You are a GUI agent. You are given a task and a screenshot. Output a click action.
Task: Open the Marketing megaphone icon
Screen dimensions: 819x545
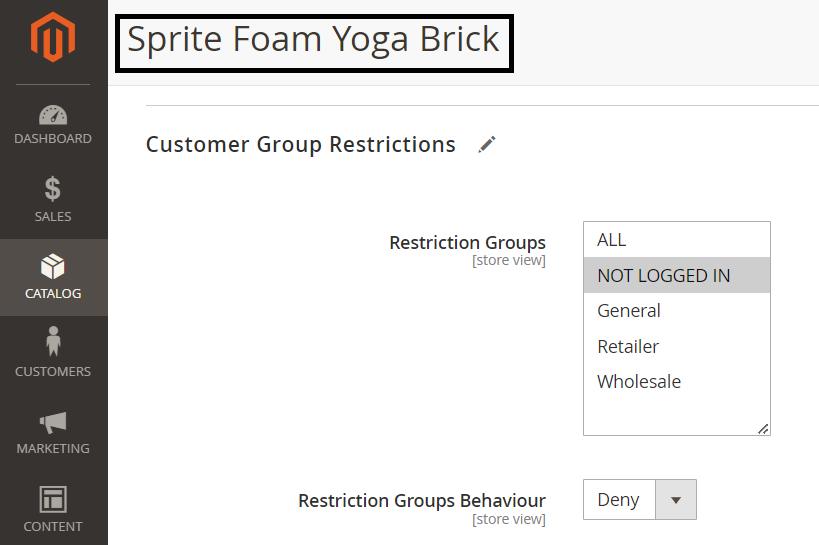pyautogui.click(x=53, y=422)
